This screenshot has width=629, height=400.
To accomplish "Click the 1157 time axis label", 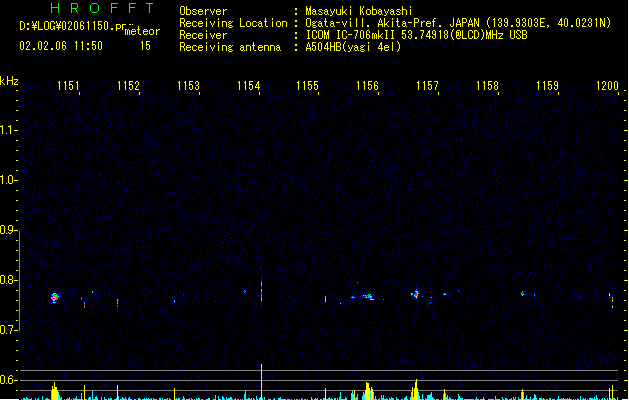I will pyautogui.click(x=427, y=85).
